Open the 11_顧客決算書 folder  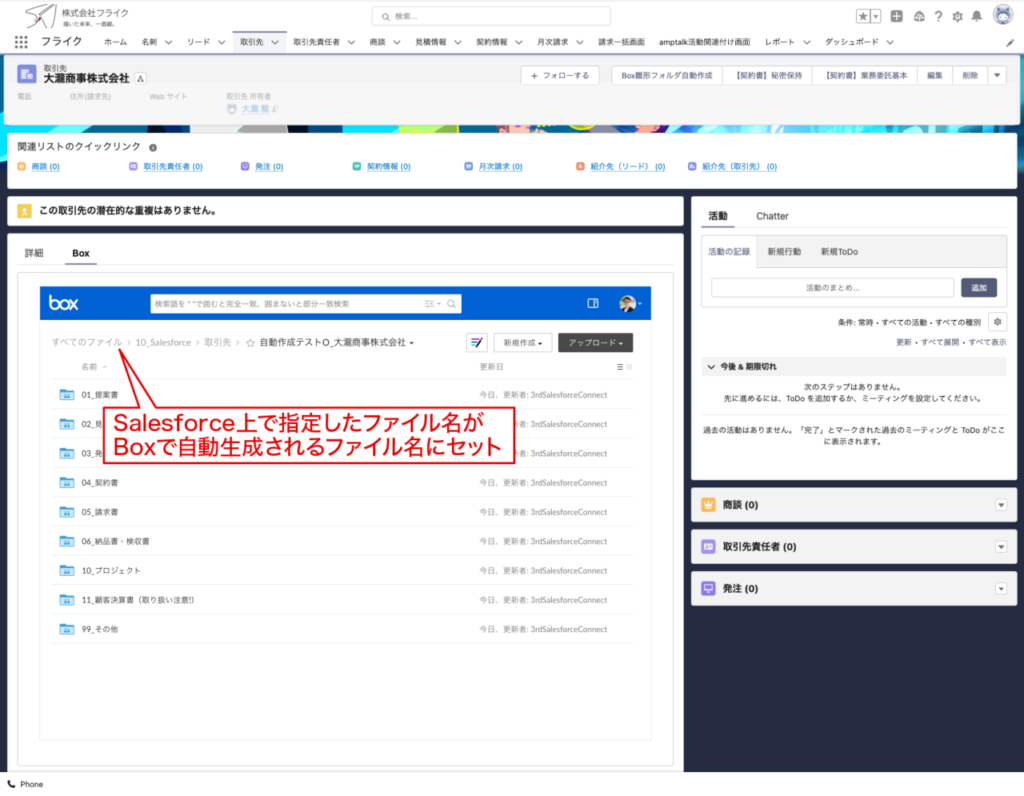click(x=138, y=600)
